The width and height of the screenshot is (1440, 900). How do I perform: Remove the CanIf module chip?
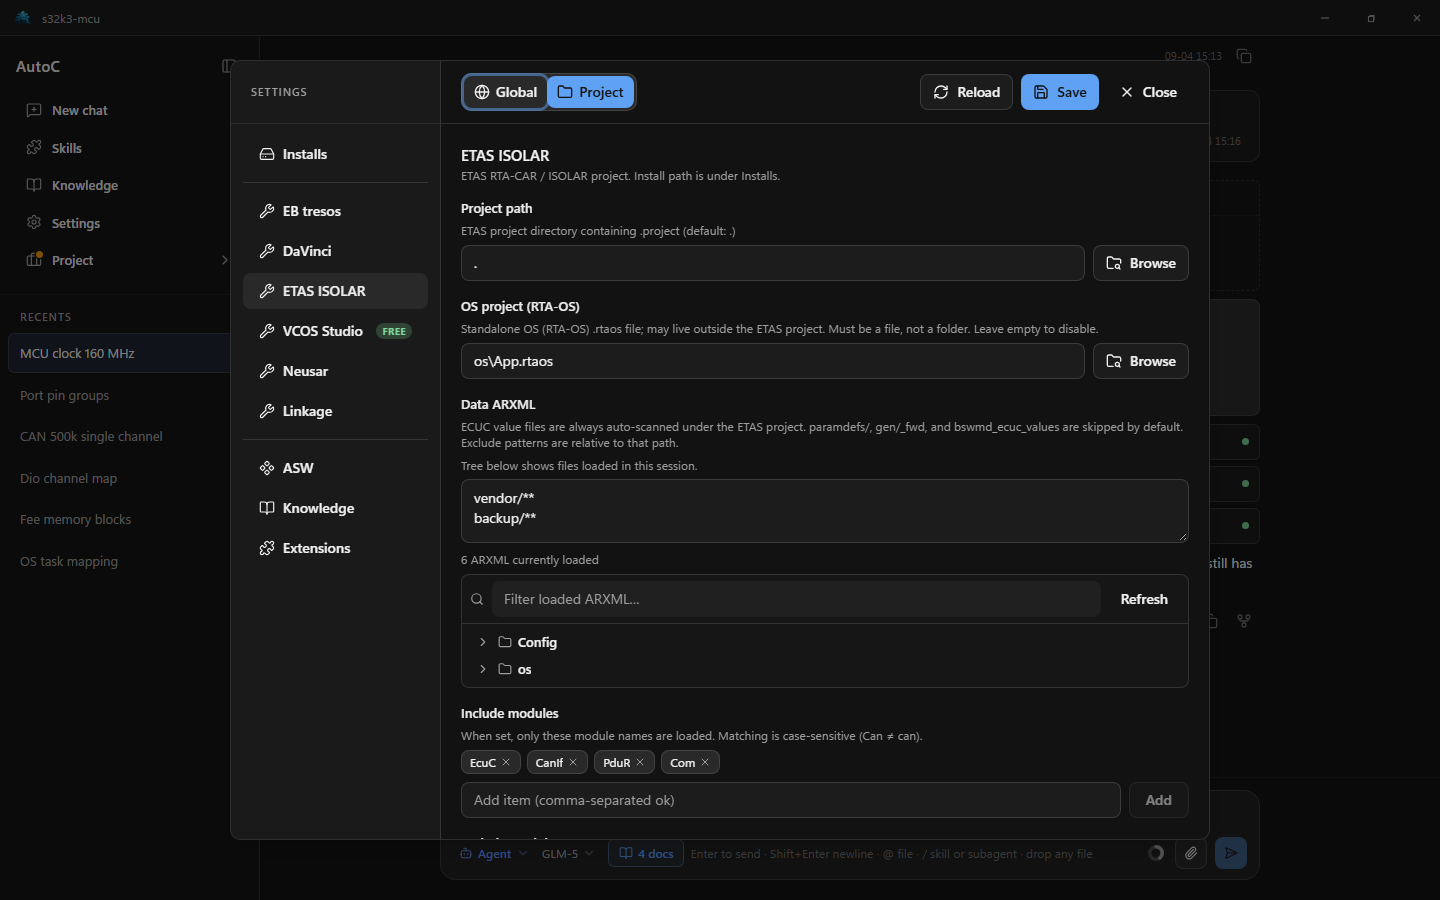(x=573, y=762)
